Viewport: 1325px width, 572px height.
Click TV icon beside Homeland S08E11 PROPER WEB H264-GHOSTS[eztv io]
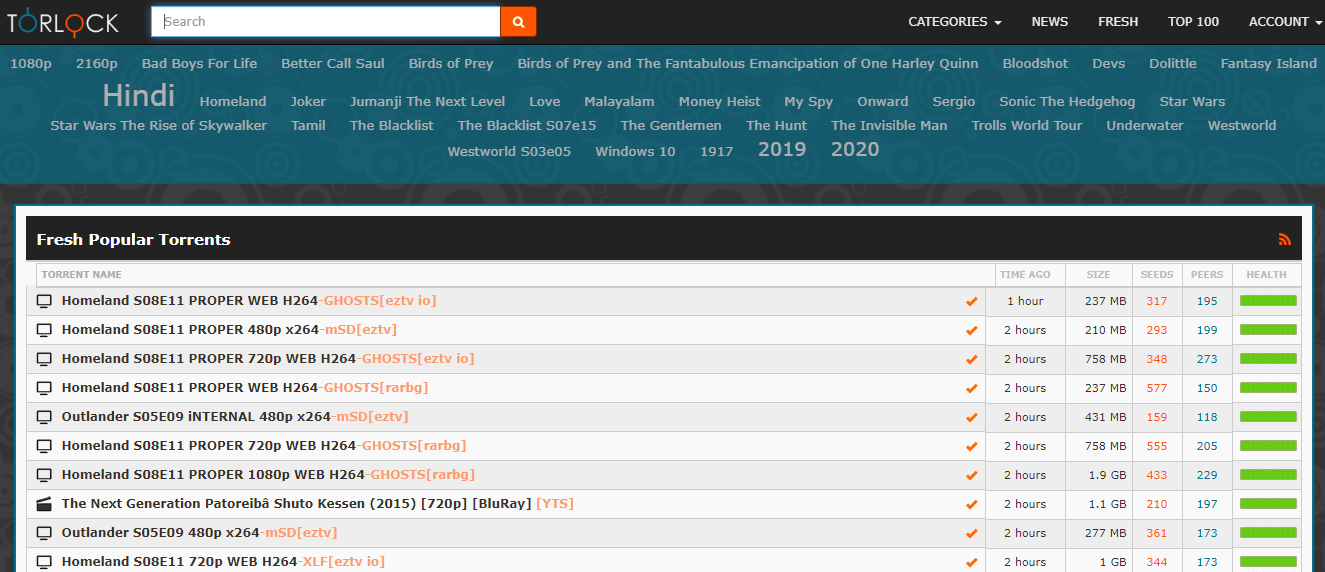tap(44, 301)
